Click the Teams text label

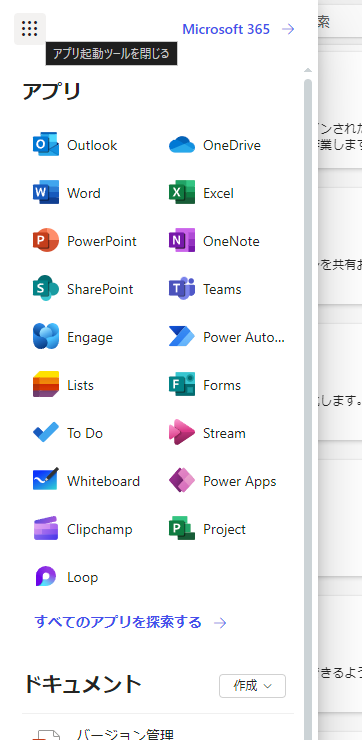pyautogui.click(x=222, y=289)
